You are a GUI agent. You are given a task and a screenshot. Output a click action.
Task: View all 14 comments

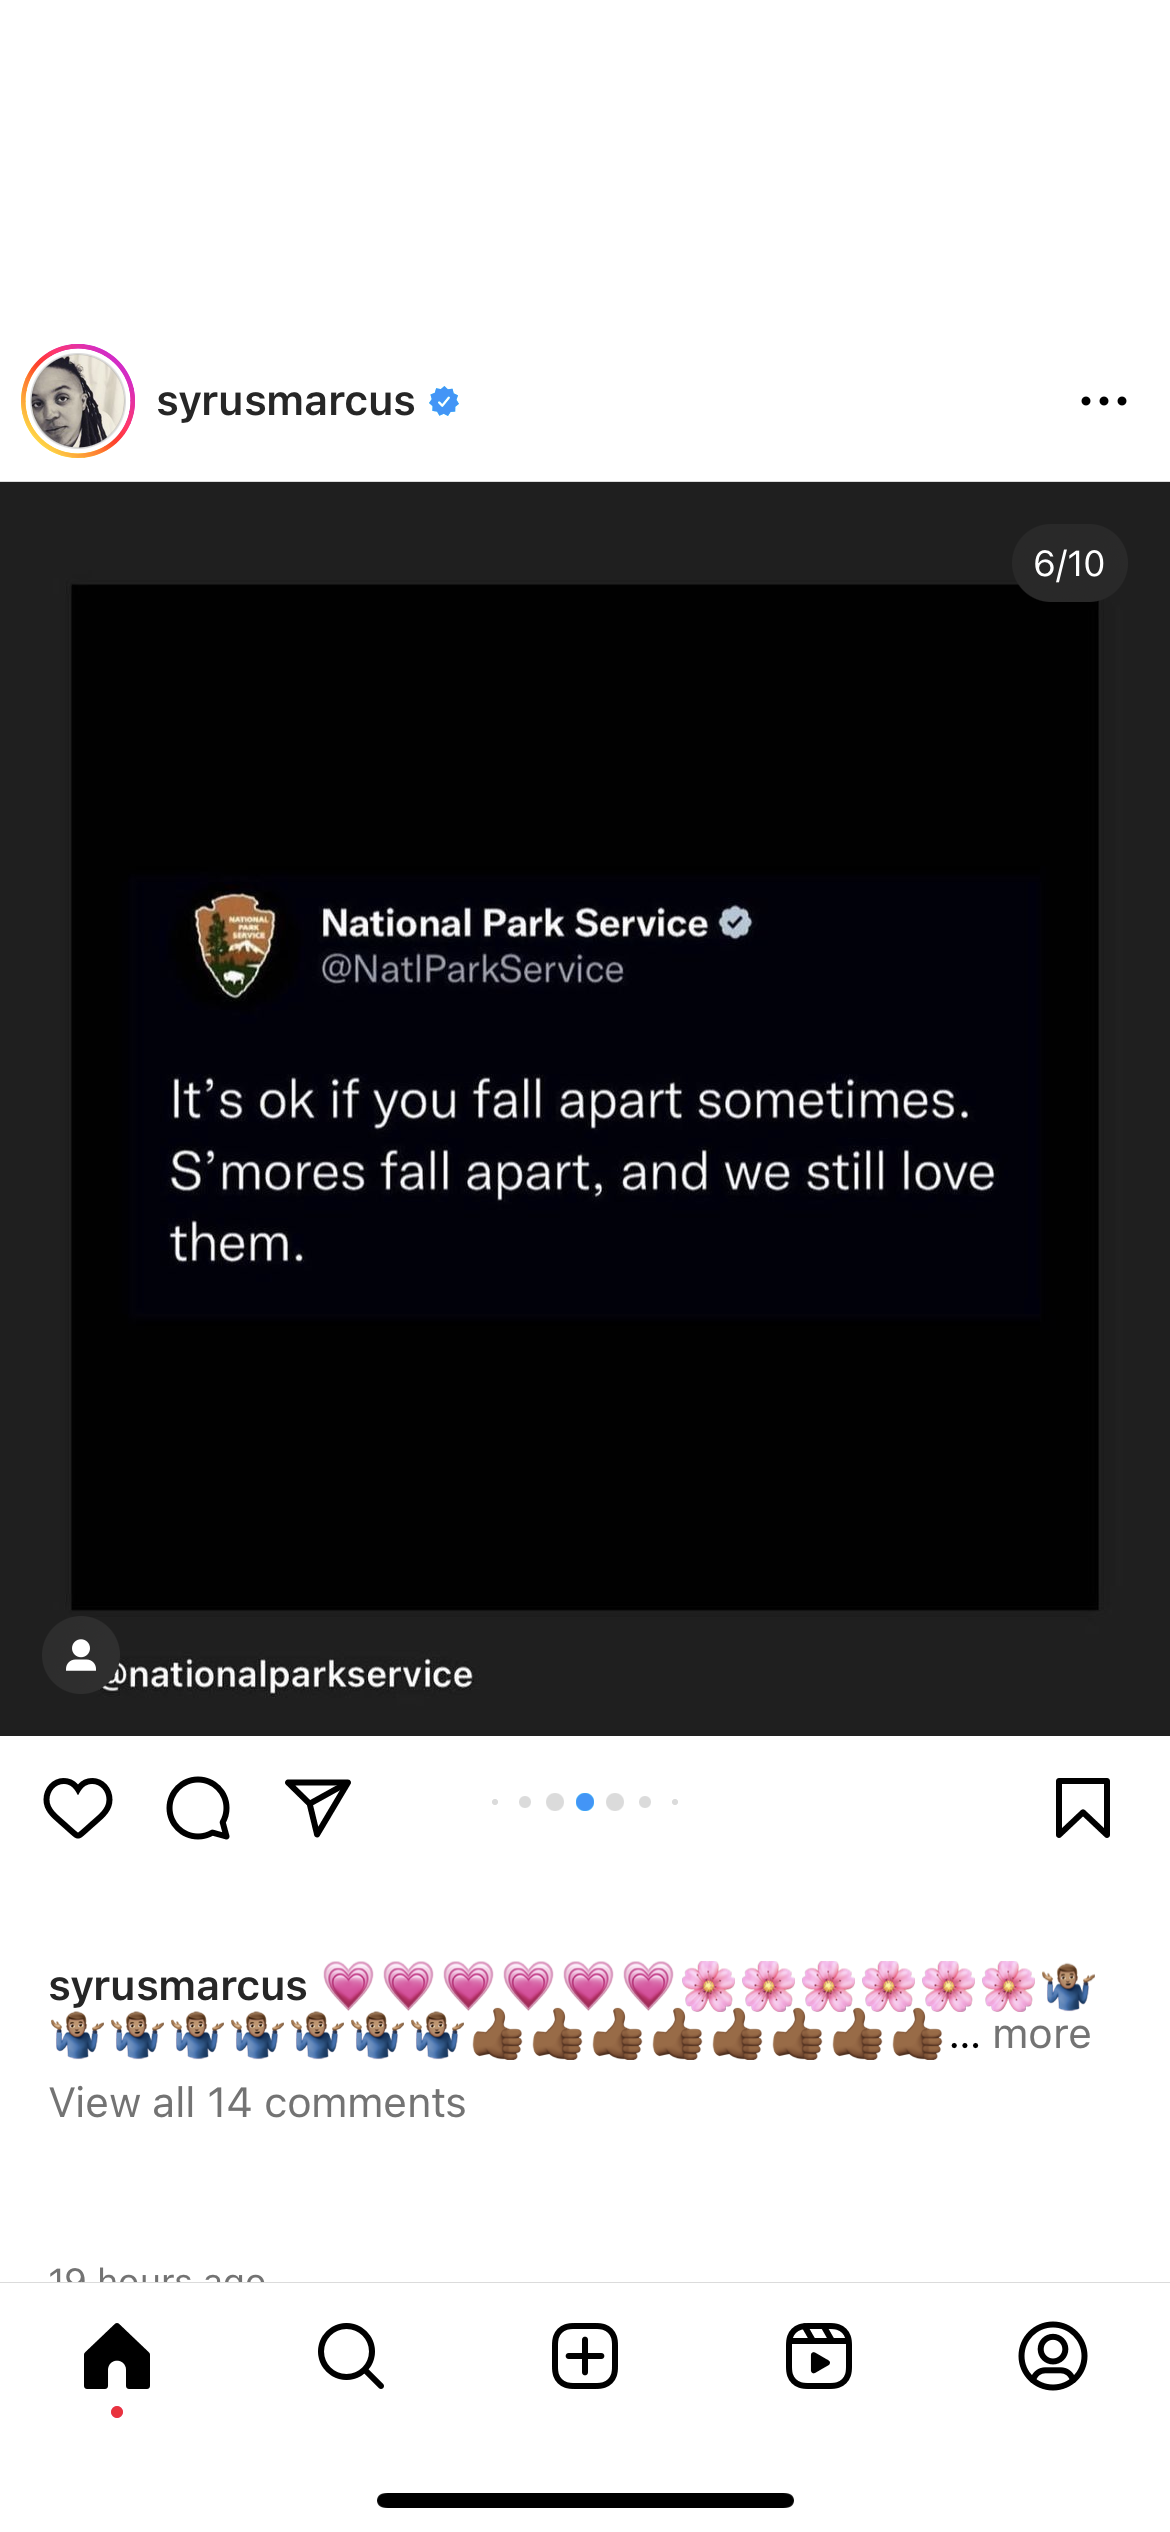257,2103
